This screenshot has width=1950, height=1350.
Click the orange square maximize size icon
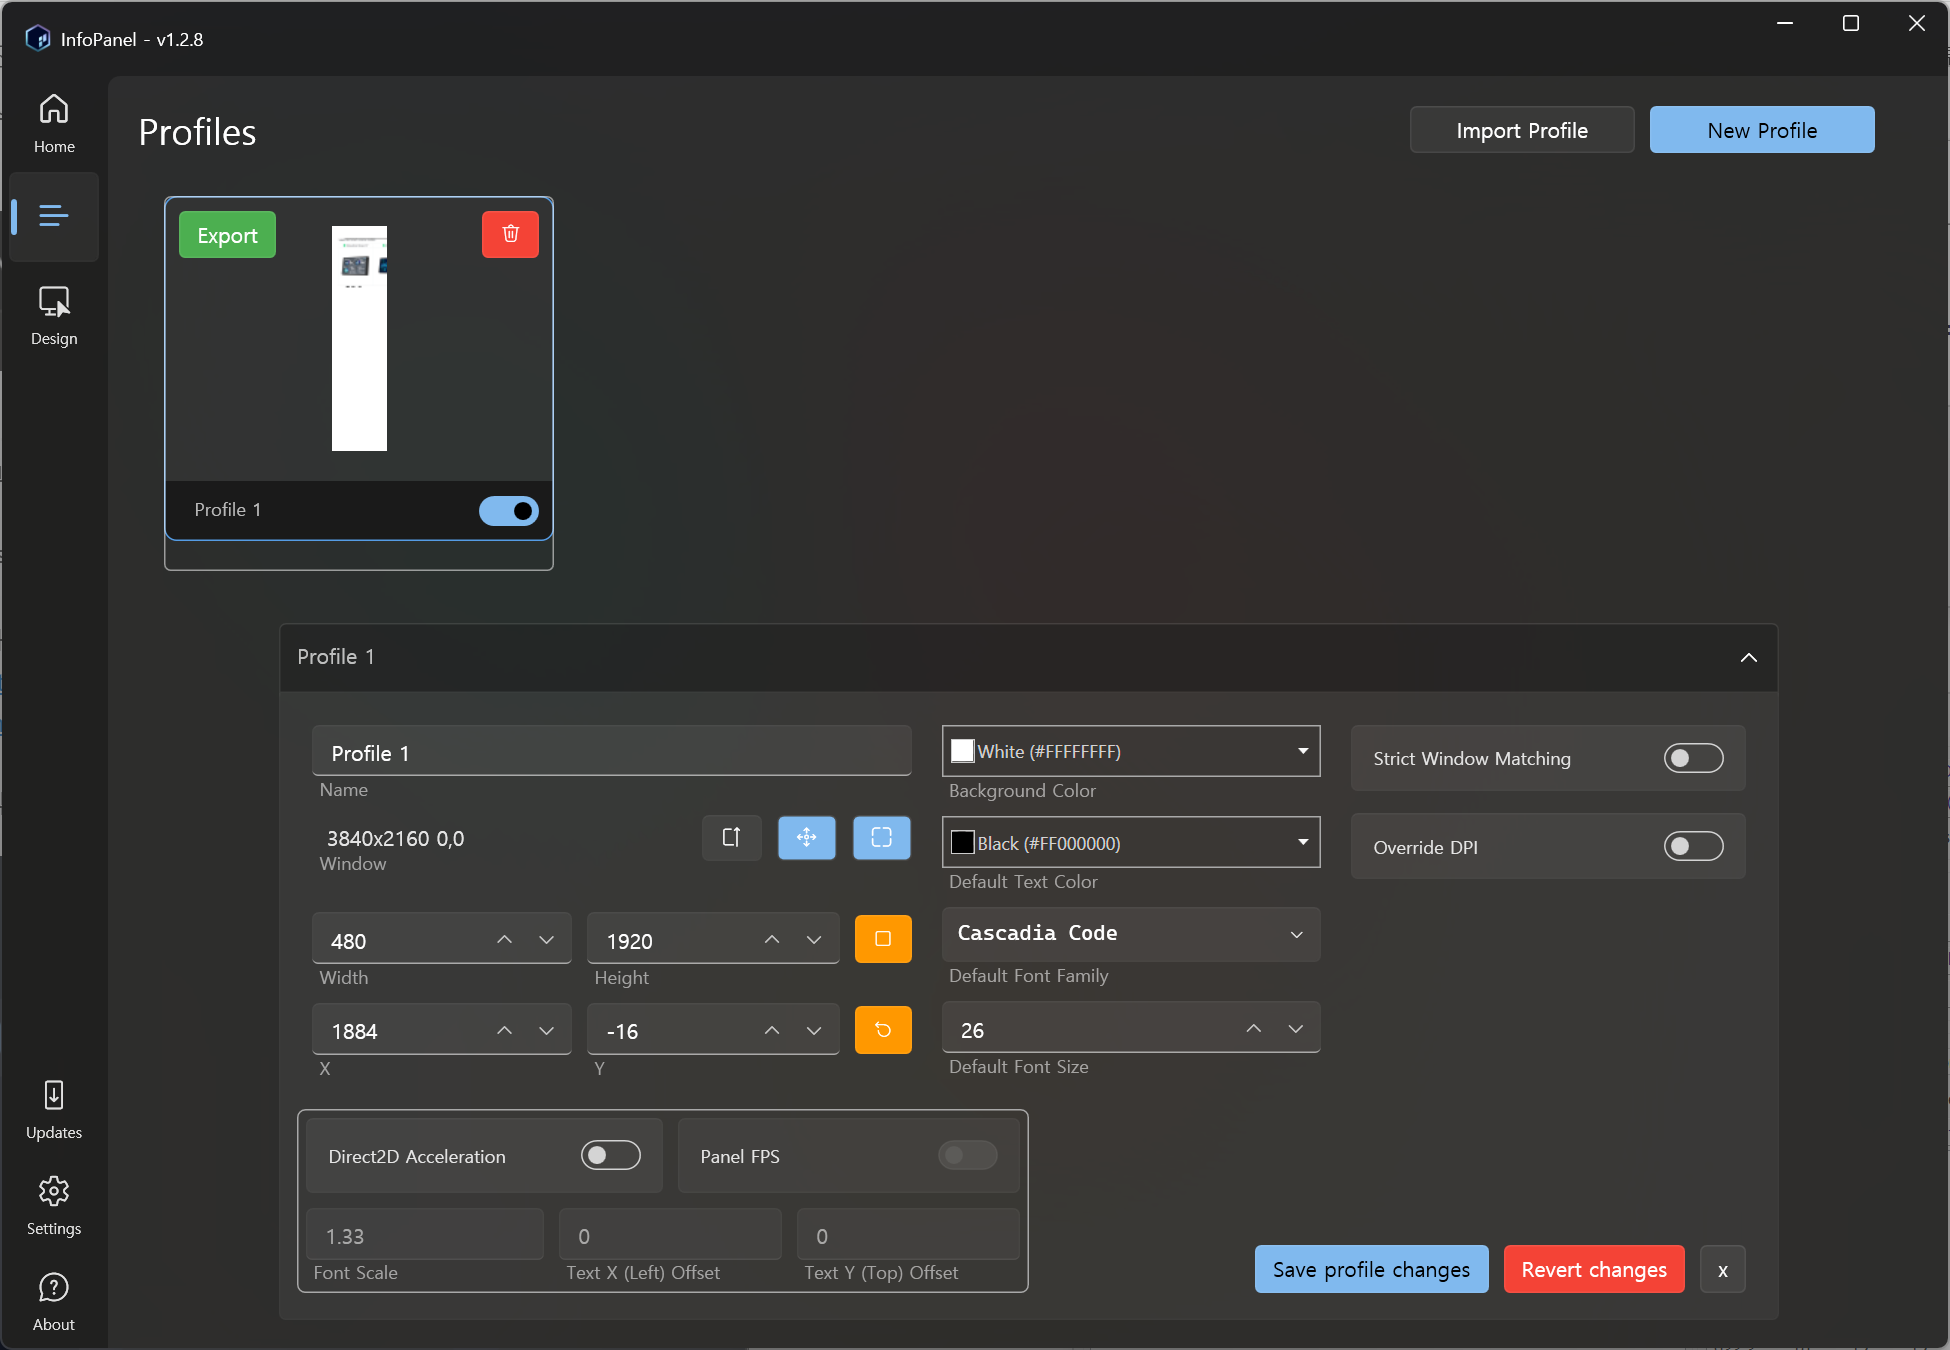(883, 939)
